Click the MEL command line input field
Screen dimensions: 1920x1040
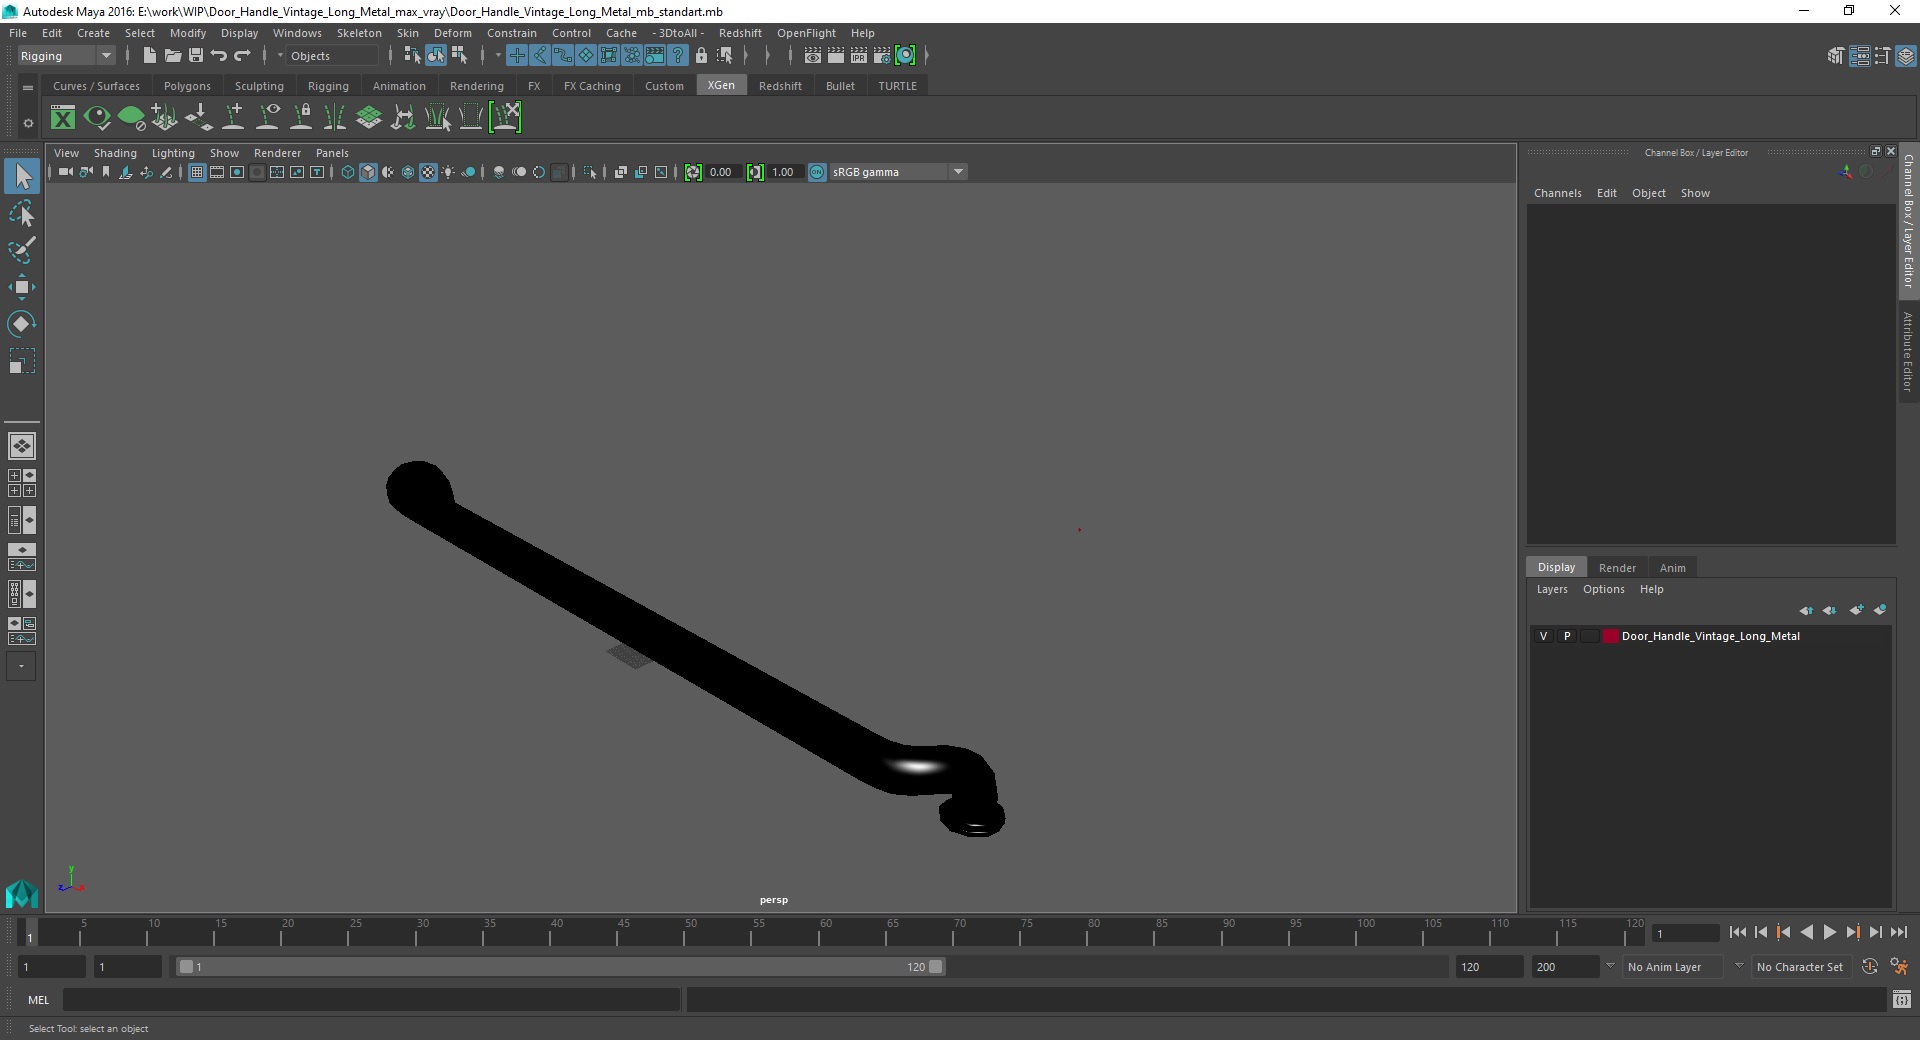(372, 999)
